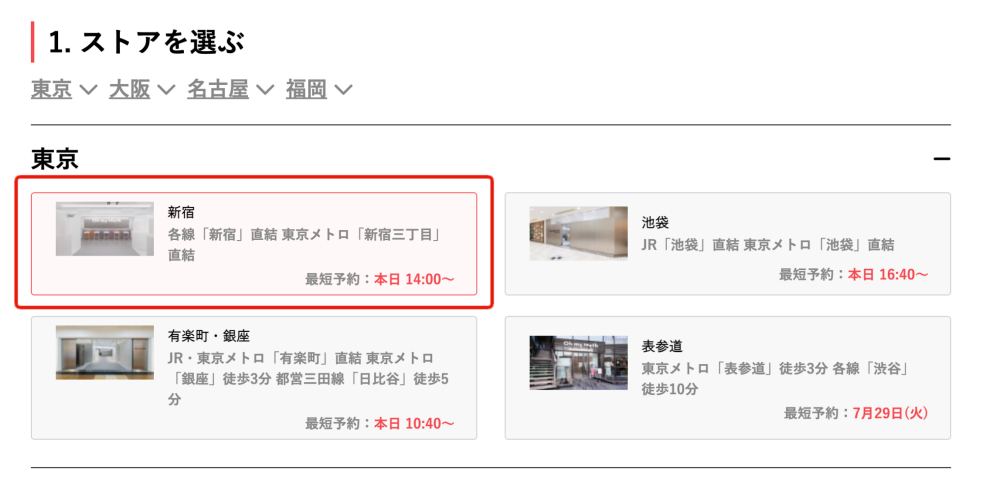Click the chevron next to 東京
The image size is (1000, 480).
87,91
